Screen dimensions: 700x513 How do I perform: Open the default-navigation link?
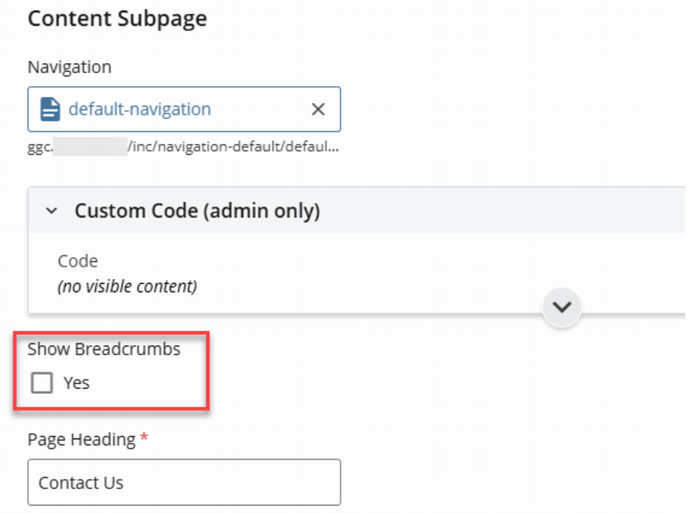click(x=139, y=110)
